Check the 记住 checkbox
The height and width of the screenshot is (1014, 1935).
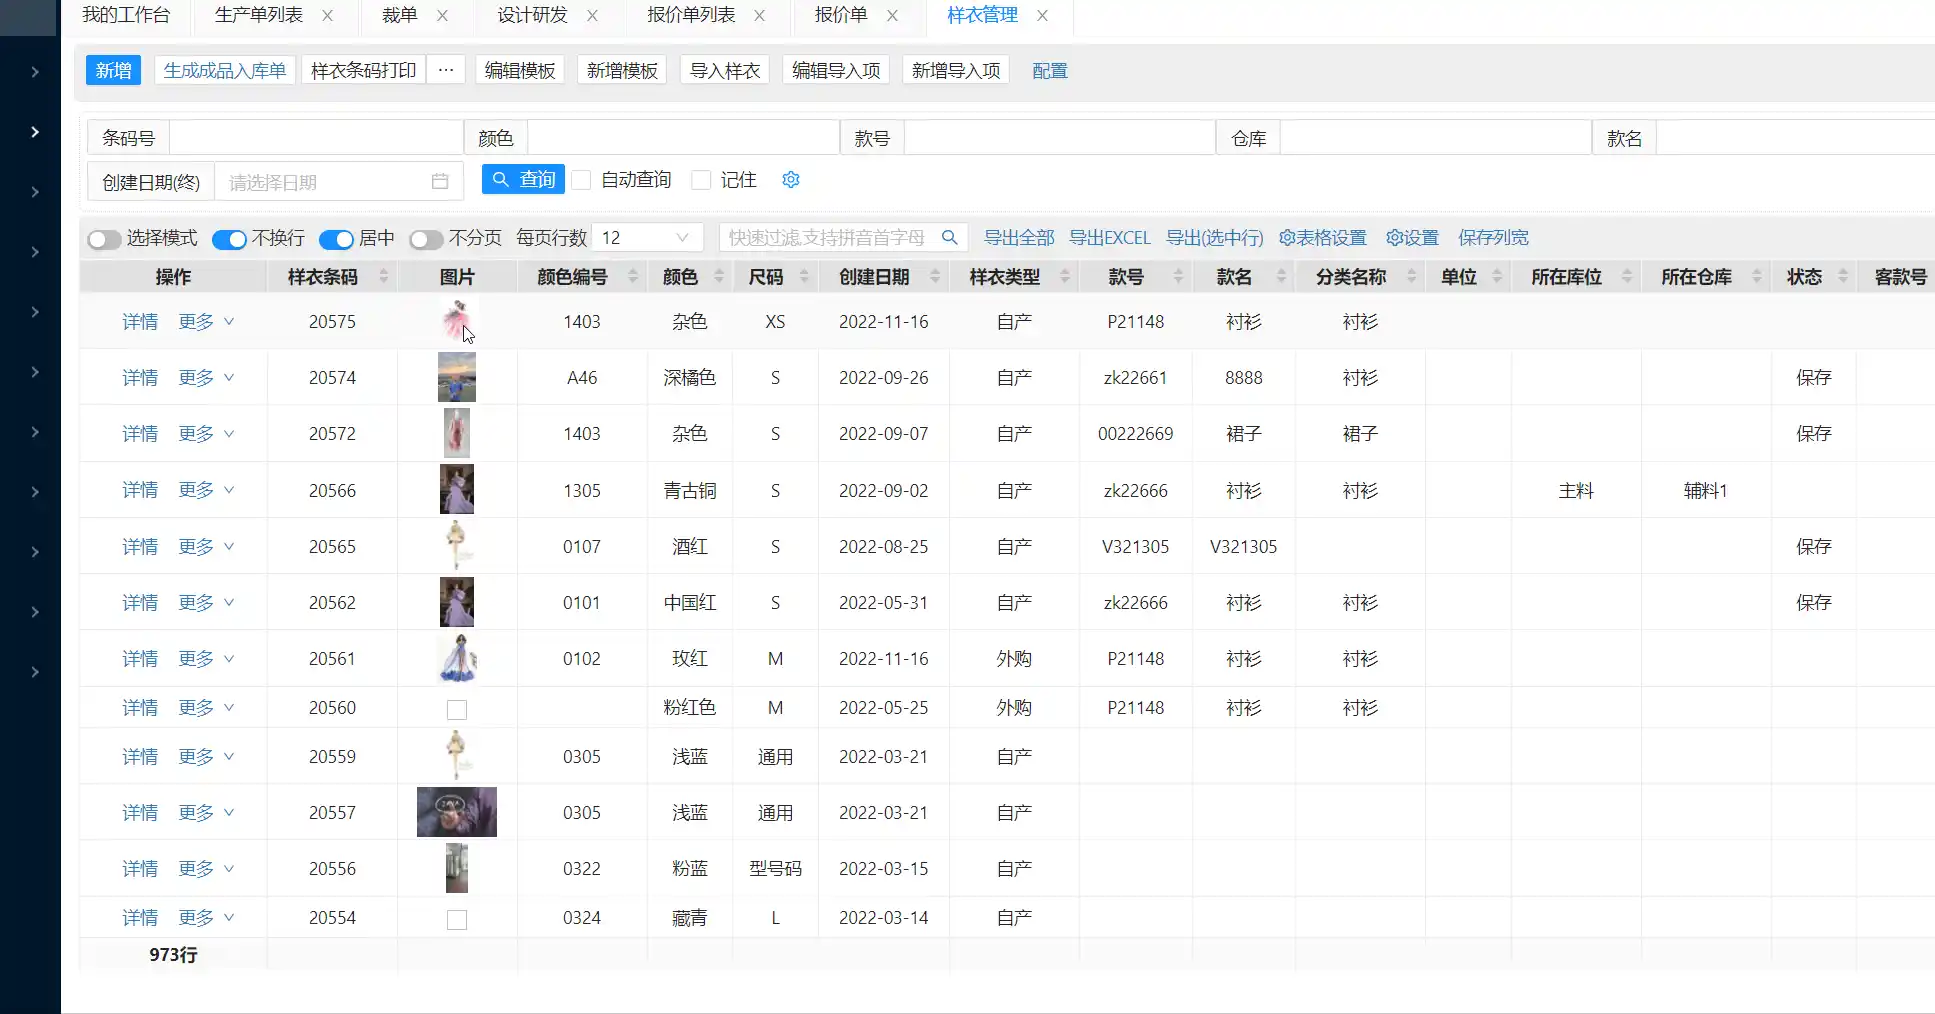pos(701,180)
